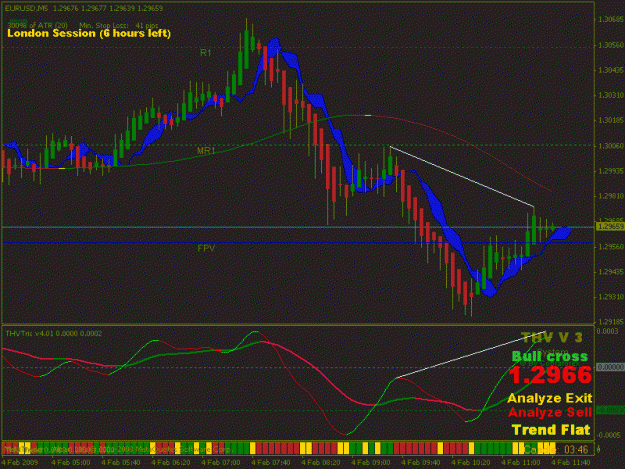
Task: Click the -0.0005 indicator scale value
Action: point(609,435)
